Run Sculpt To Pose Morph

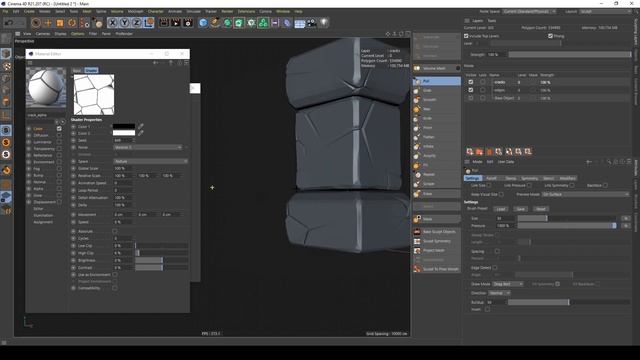pos(437,269)
